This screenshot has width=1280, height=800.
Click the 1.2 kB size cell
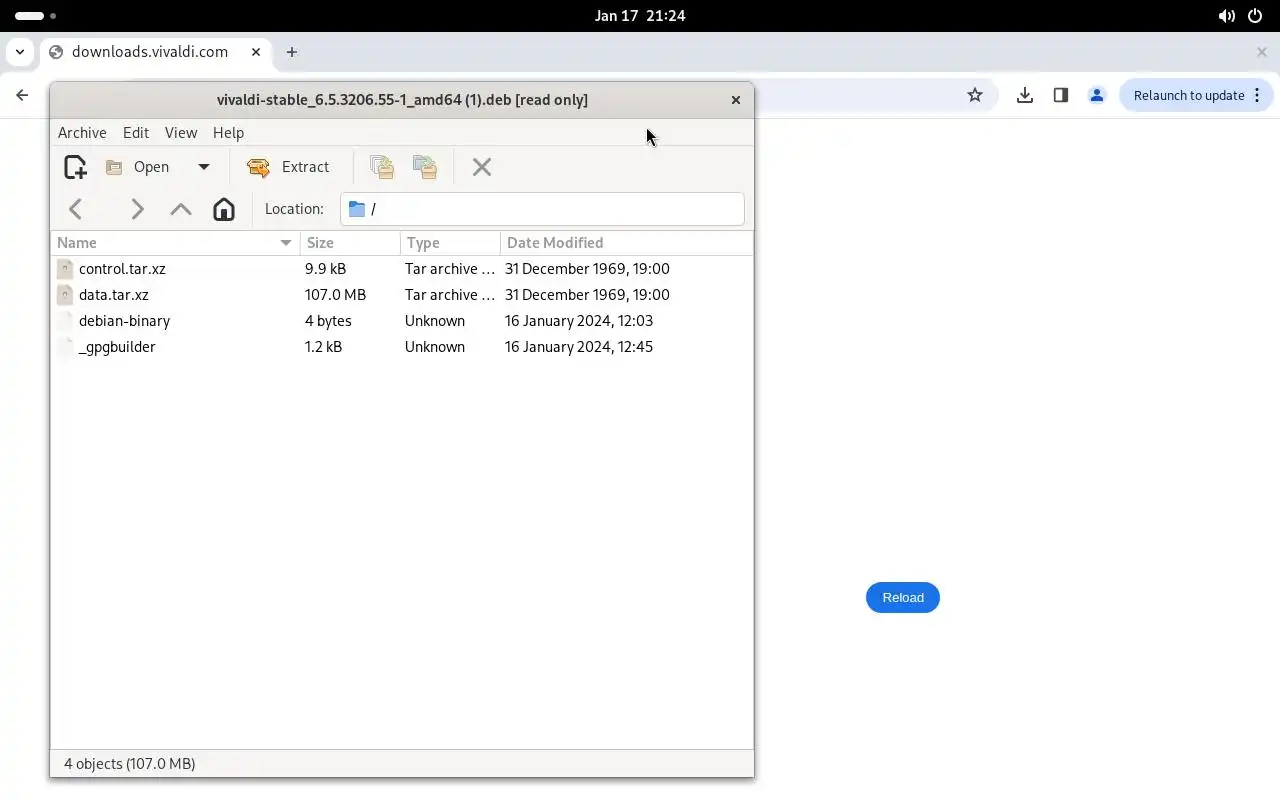323,347
